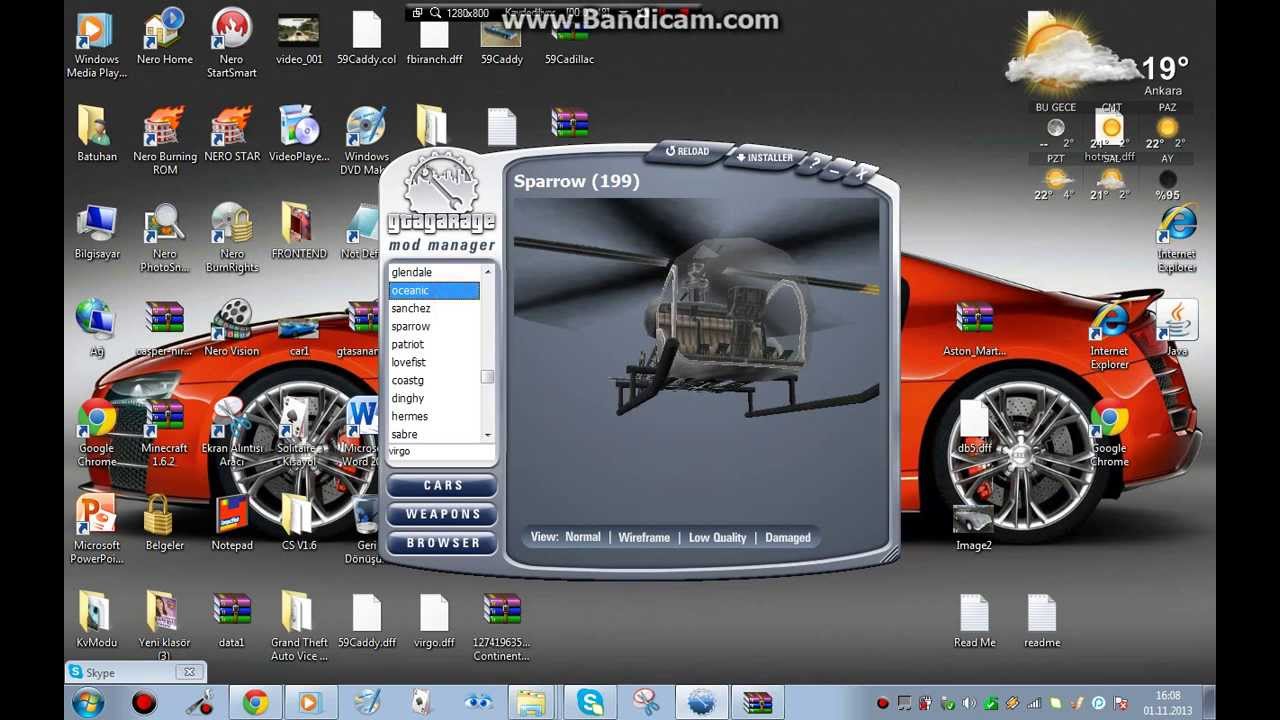This screenshot has height=720, width=1280.
Task: Open Nero Home desktop icon
Action: (165, 38)
